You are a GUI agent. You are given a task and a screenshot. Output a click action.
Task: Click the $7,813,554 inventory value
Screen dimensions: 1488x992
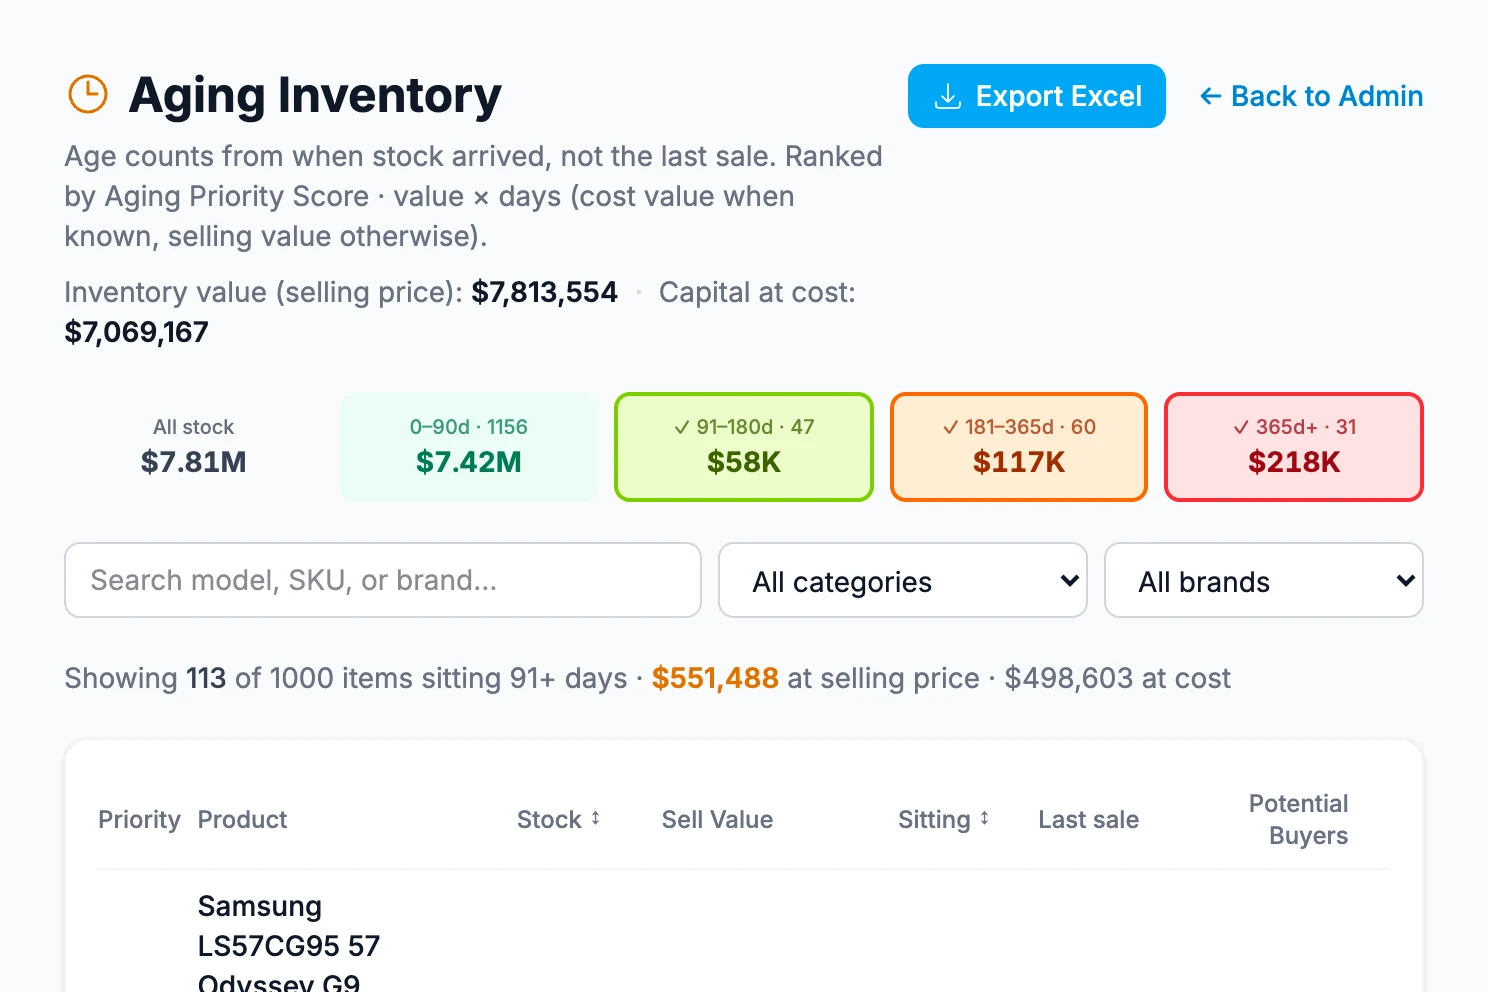pyautogui.click(x=545, y=292)
